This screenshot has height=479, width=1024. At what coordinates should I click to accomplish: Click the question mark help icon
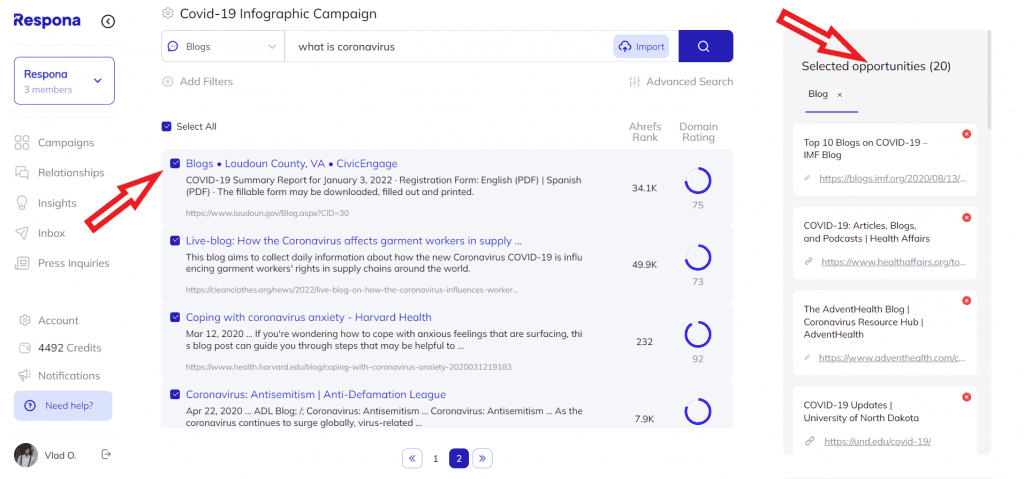29,406
